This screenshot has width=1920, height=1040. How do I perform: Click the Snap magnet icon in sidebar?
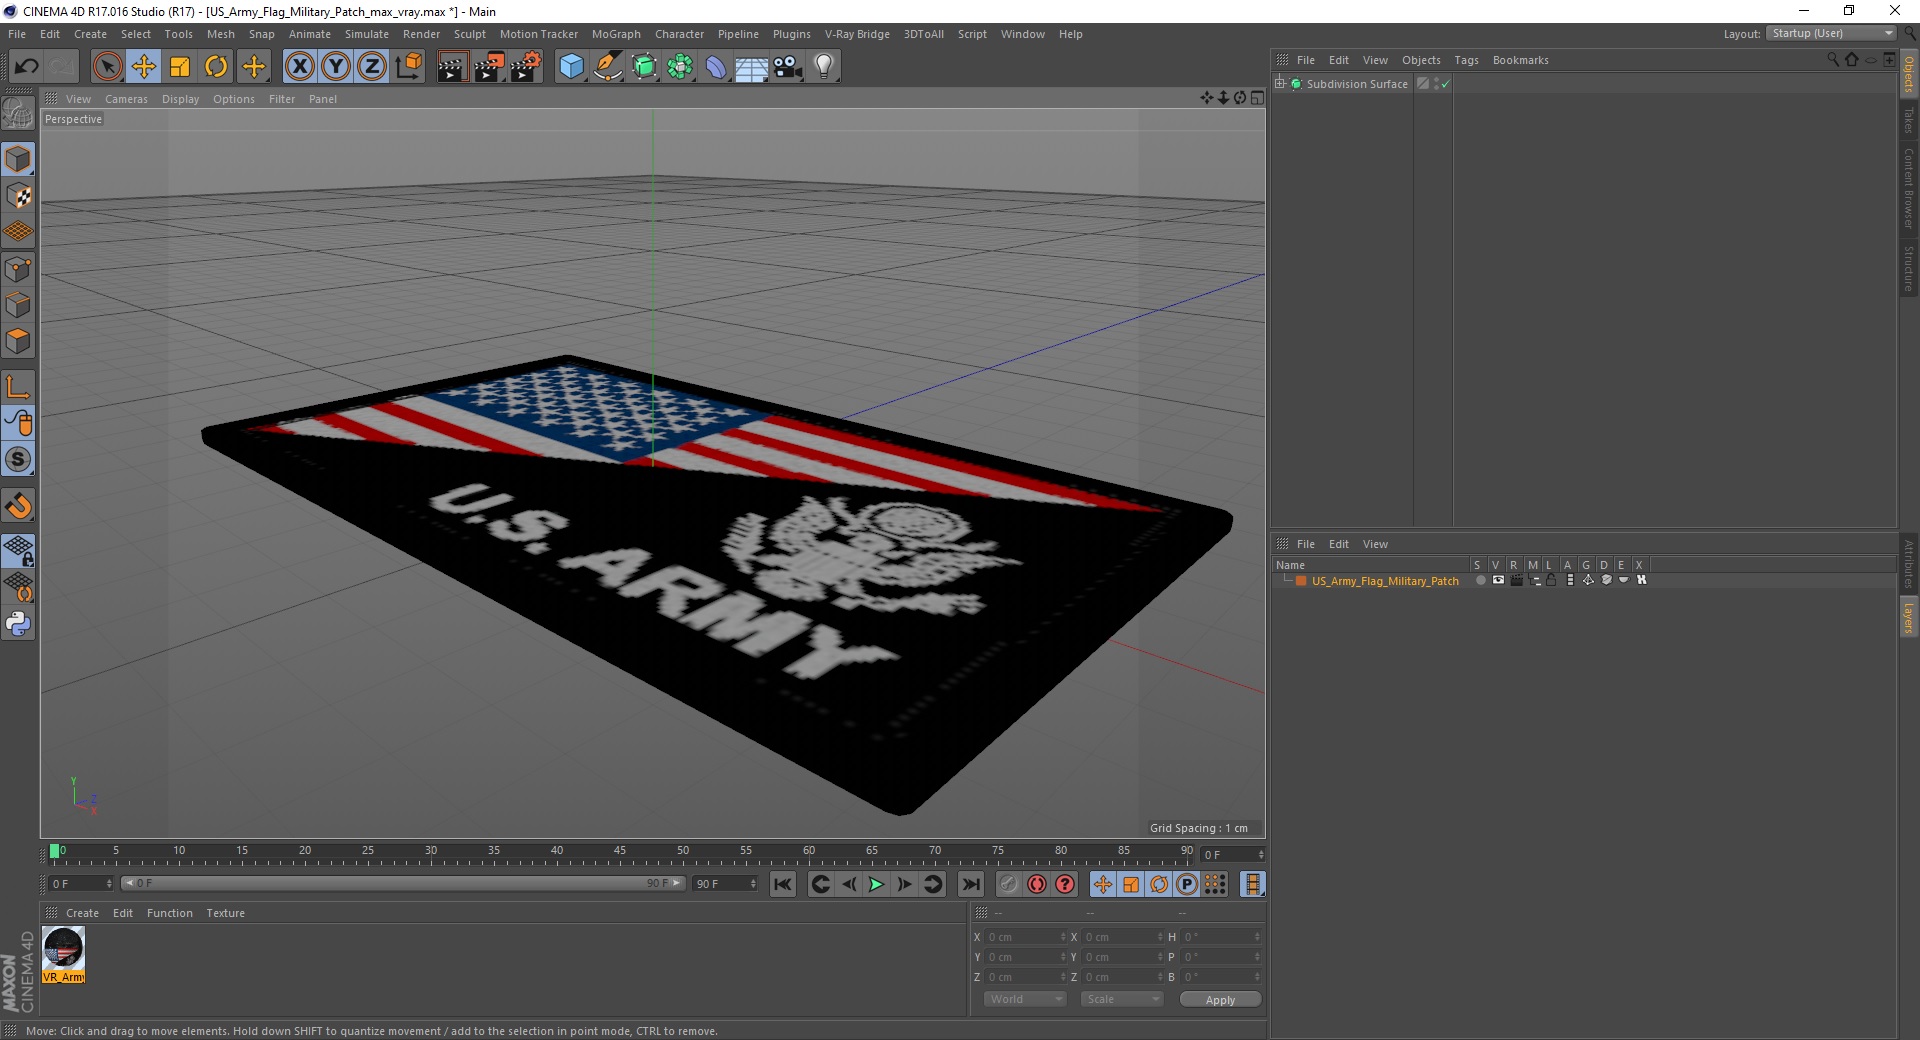pyautogui.click(x=18, y=506)
